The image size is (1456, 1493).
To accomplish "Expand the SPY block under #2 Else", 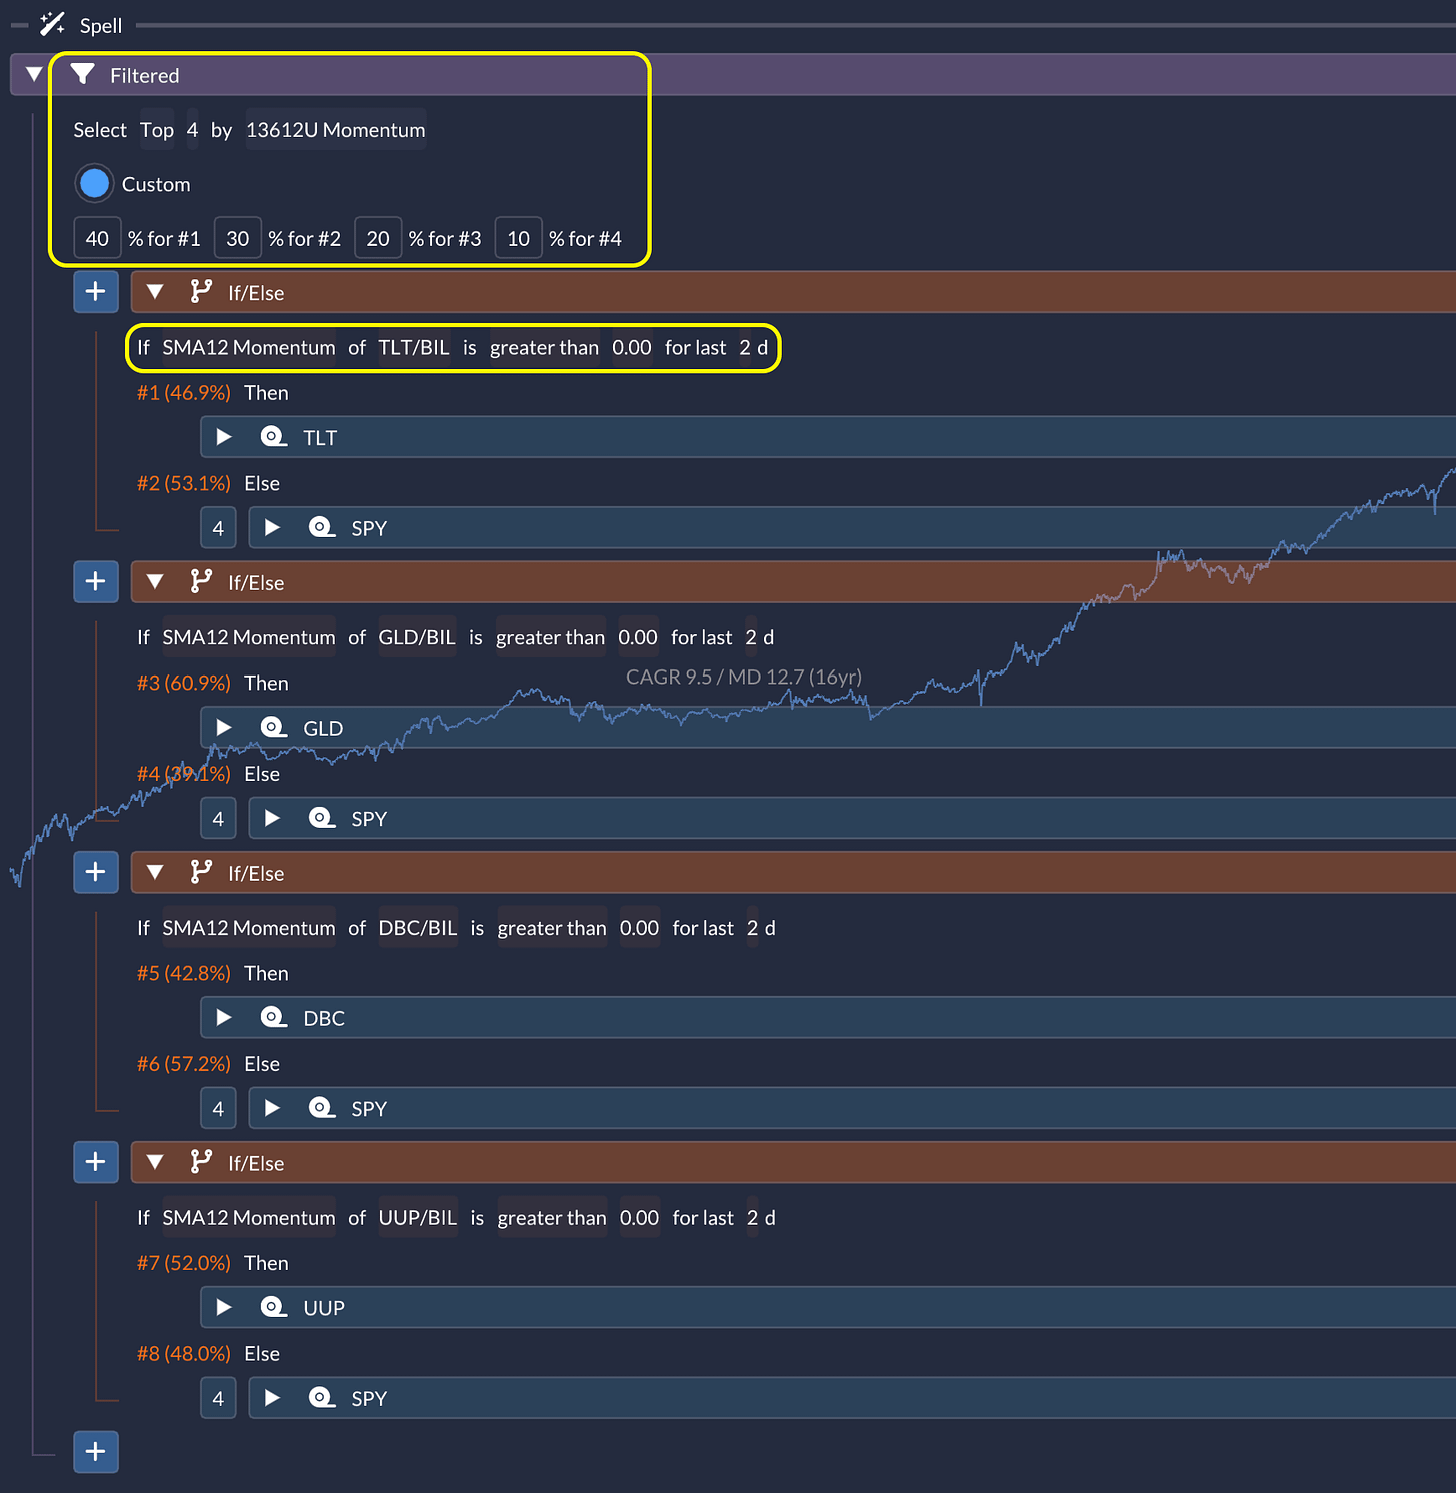I will tap(272, 527).
